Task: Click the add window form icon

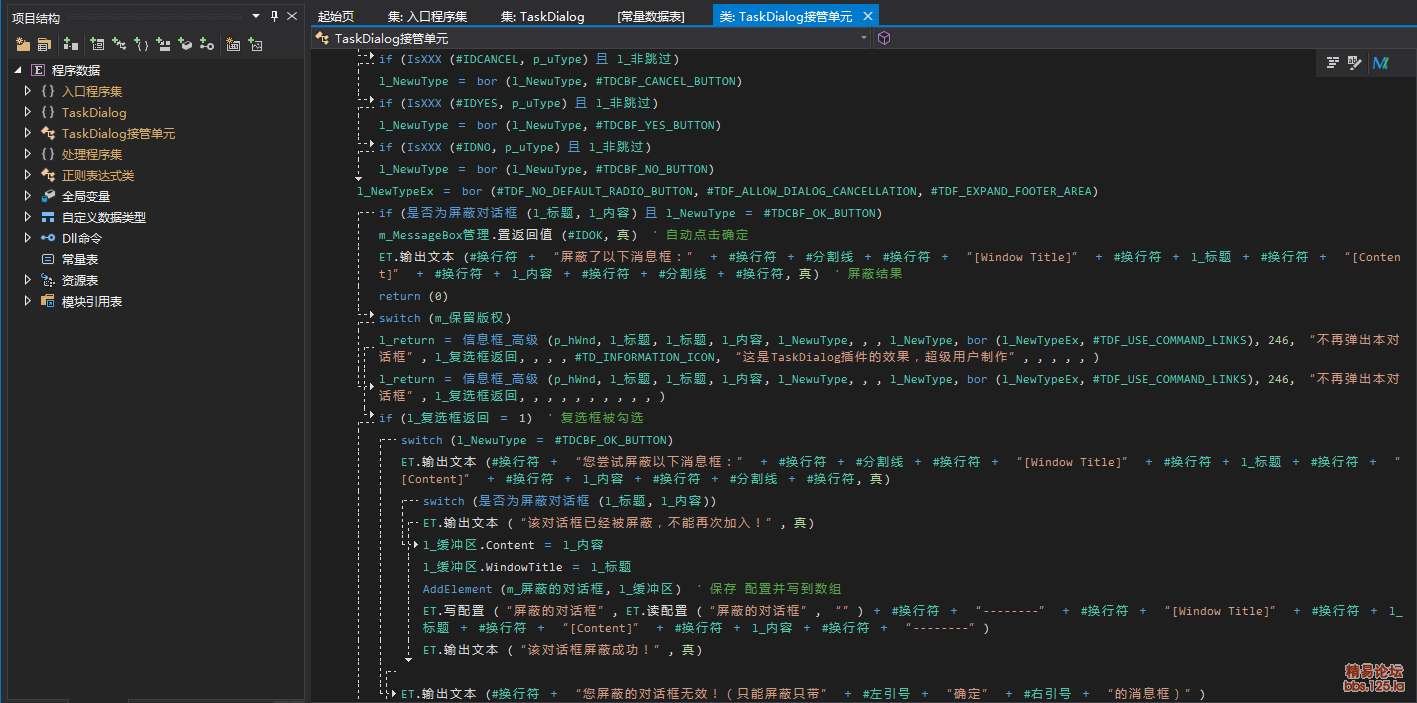Action: pyautogui.click(x=97, y=44)
